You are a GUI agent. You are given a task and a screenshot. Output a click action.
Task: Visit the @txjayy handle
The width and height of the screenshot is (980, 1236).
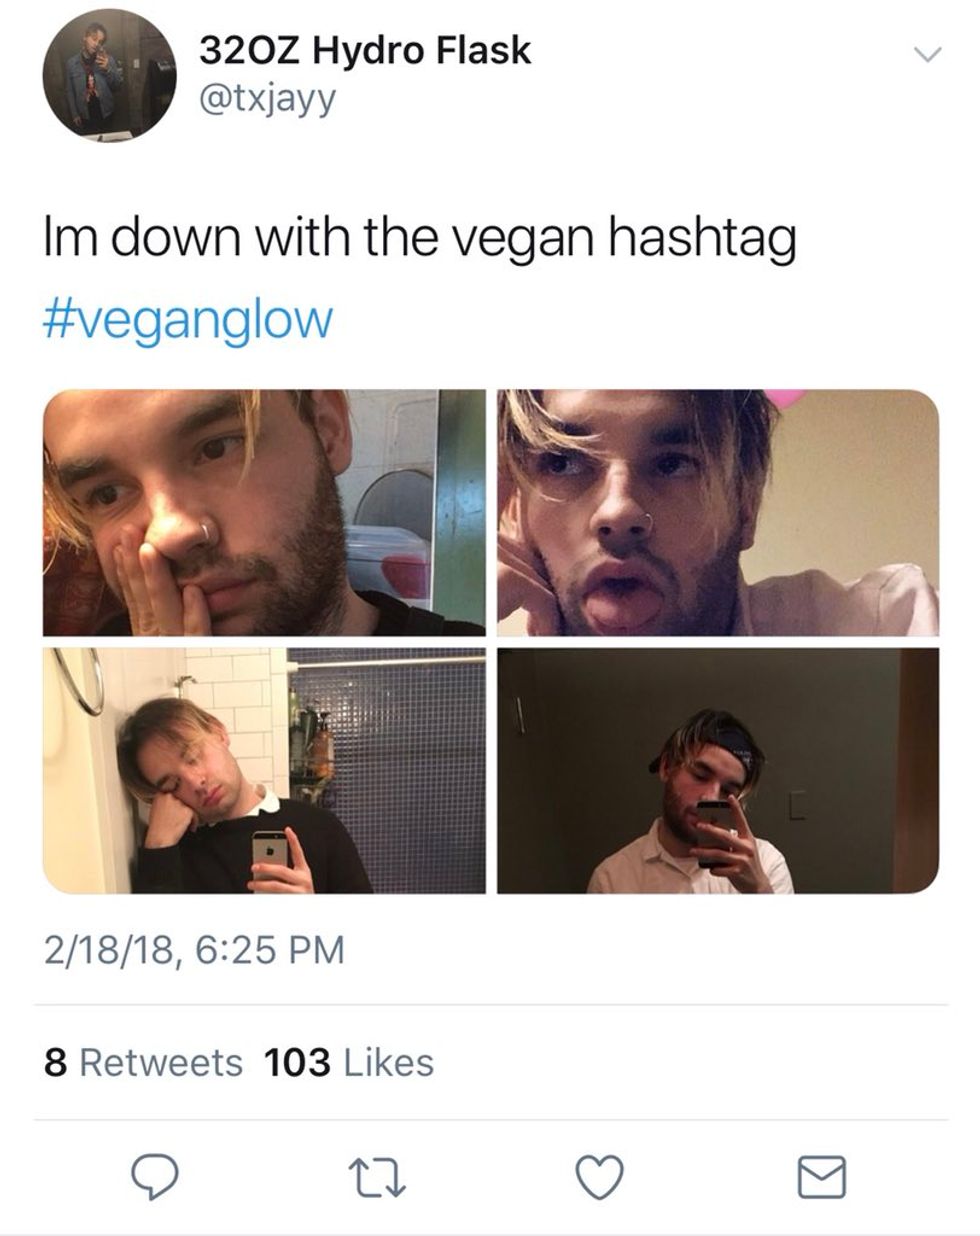(x=269, y=99)
